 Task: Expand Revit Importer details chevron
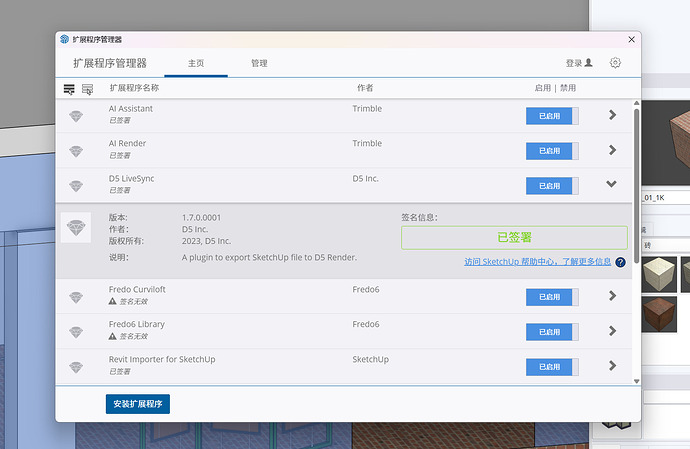[612, 365]
